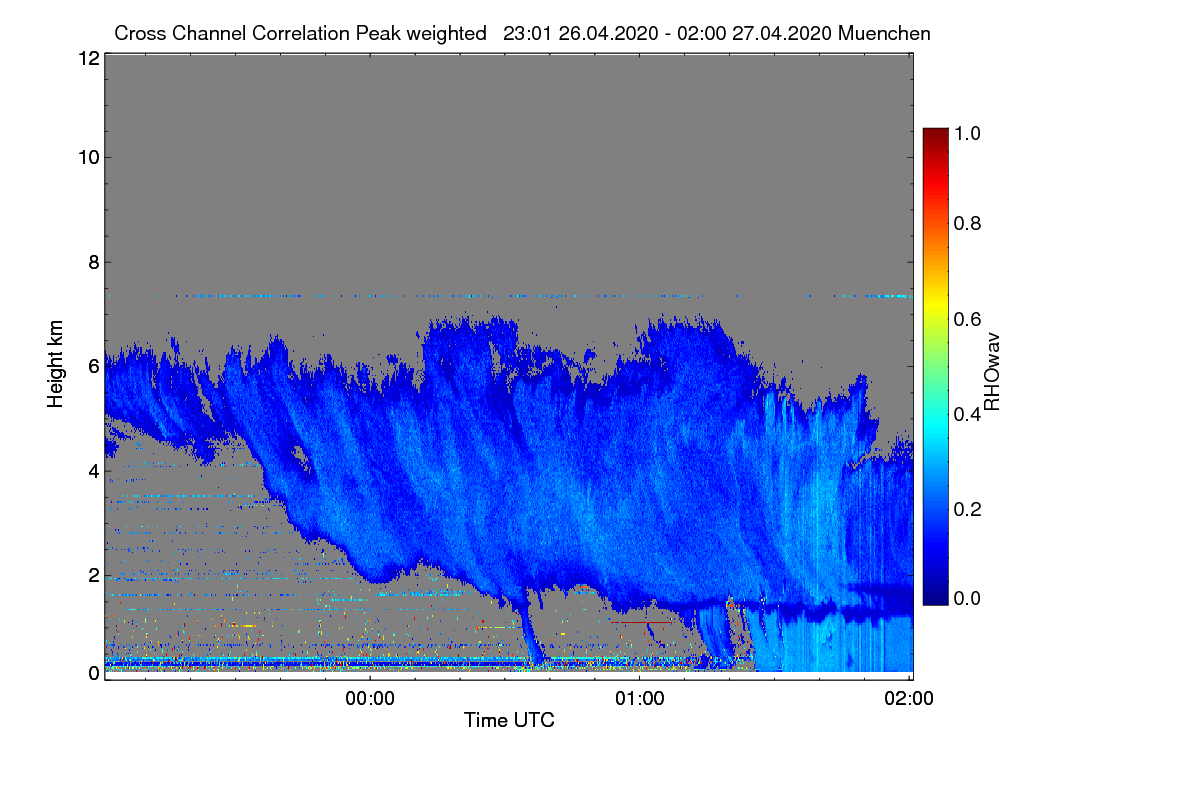Click the 2 km height tick label

[93, 575]
